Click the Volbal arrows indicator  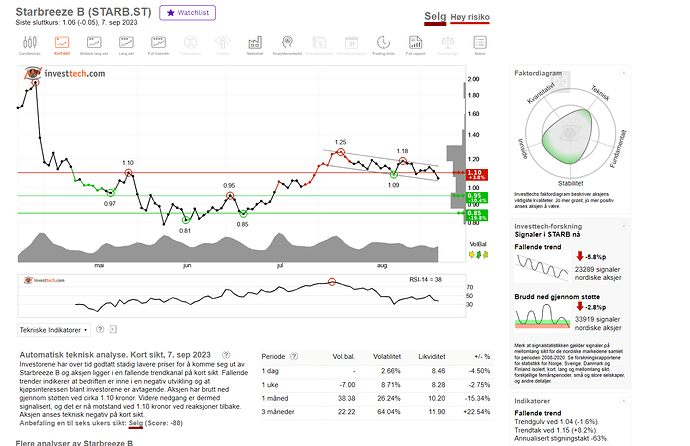click(478, 255)
